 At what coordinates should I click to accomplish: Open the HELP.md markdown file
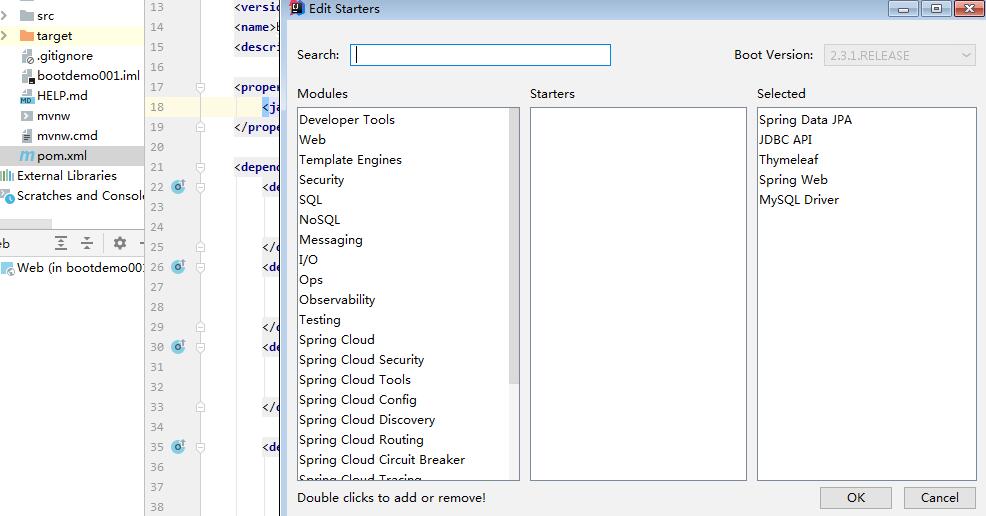[62, 96]
